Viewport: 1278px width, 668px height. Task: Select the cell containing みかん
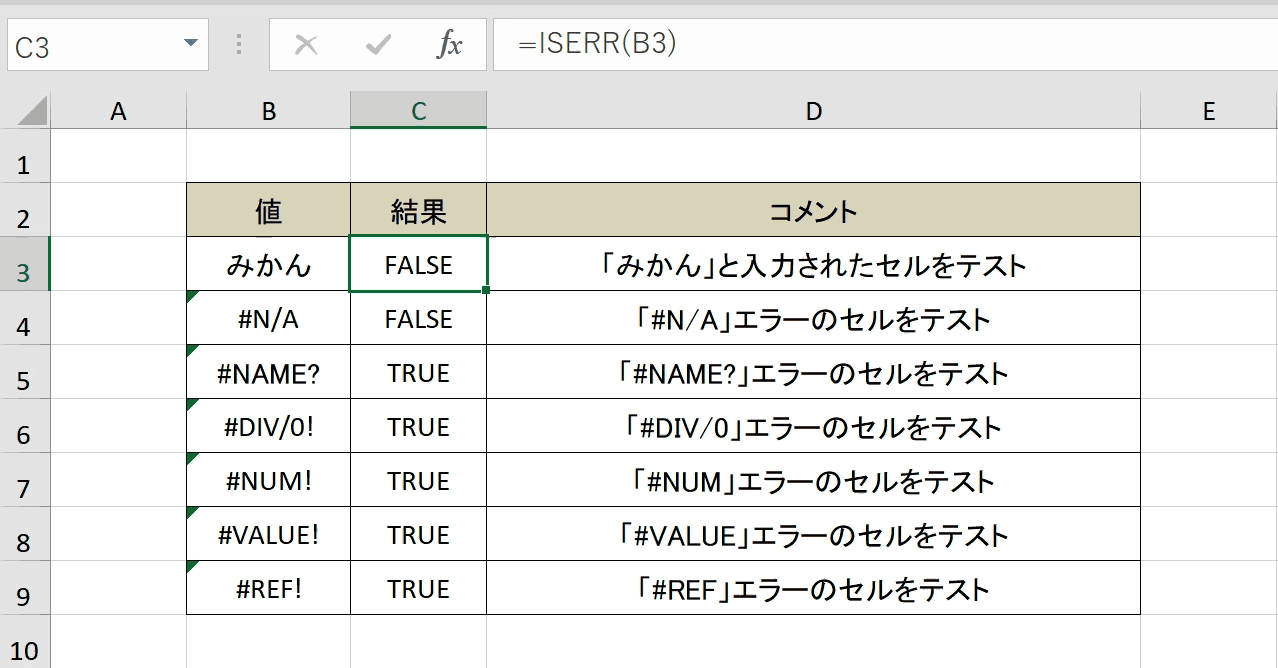[x=268, y=265]
